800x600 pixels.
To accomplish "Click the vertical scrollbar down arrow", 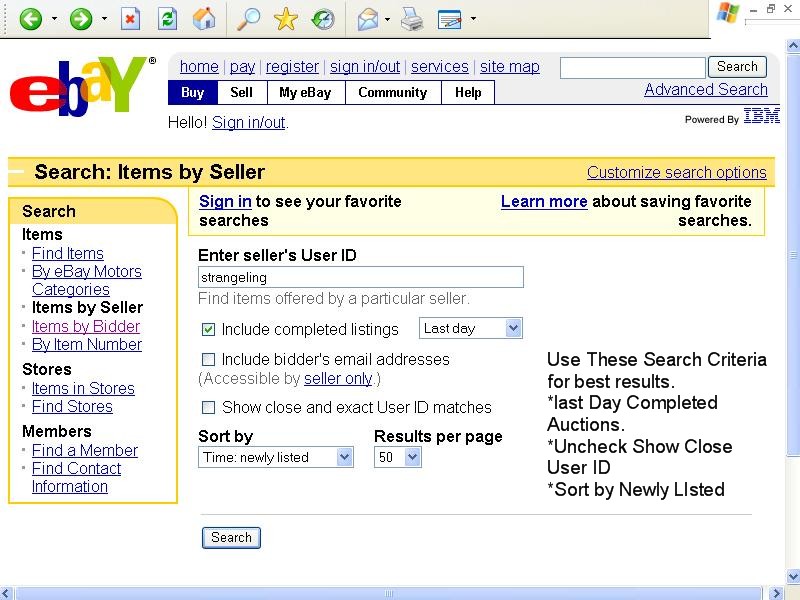I will coord(793,577).
